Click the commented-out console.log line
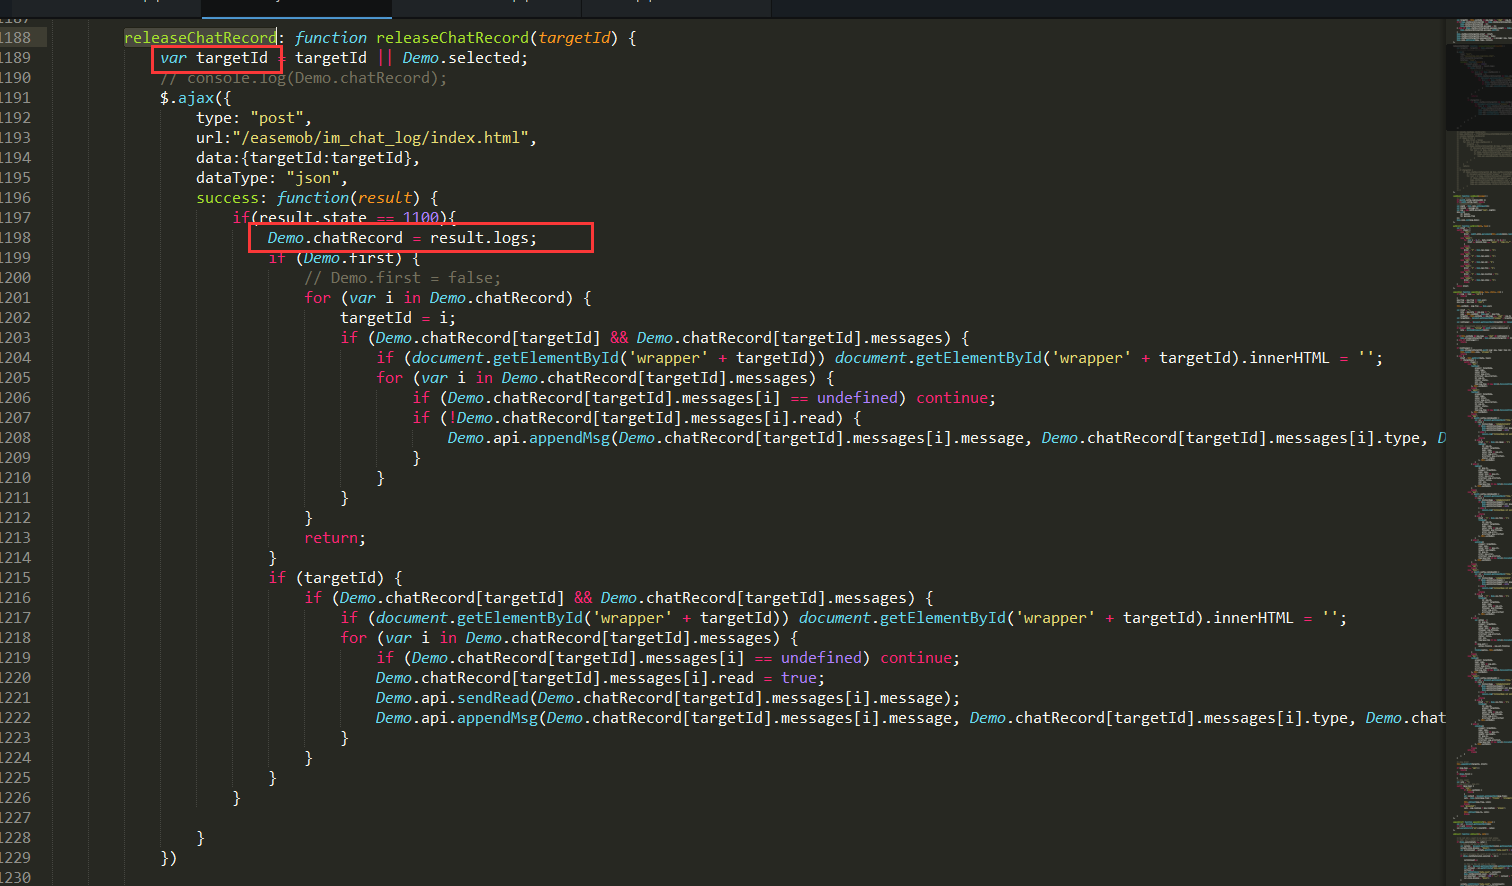 point(303,78)
